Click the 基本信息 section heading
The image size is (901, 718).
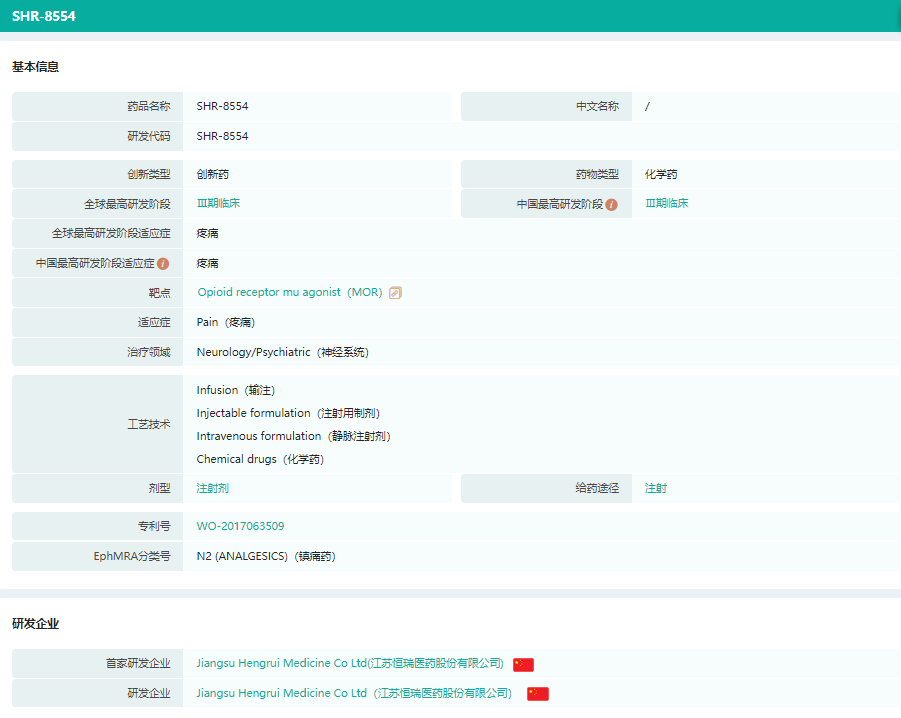[35, 67]
